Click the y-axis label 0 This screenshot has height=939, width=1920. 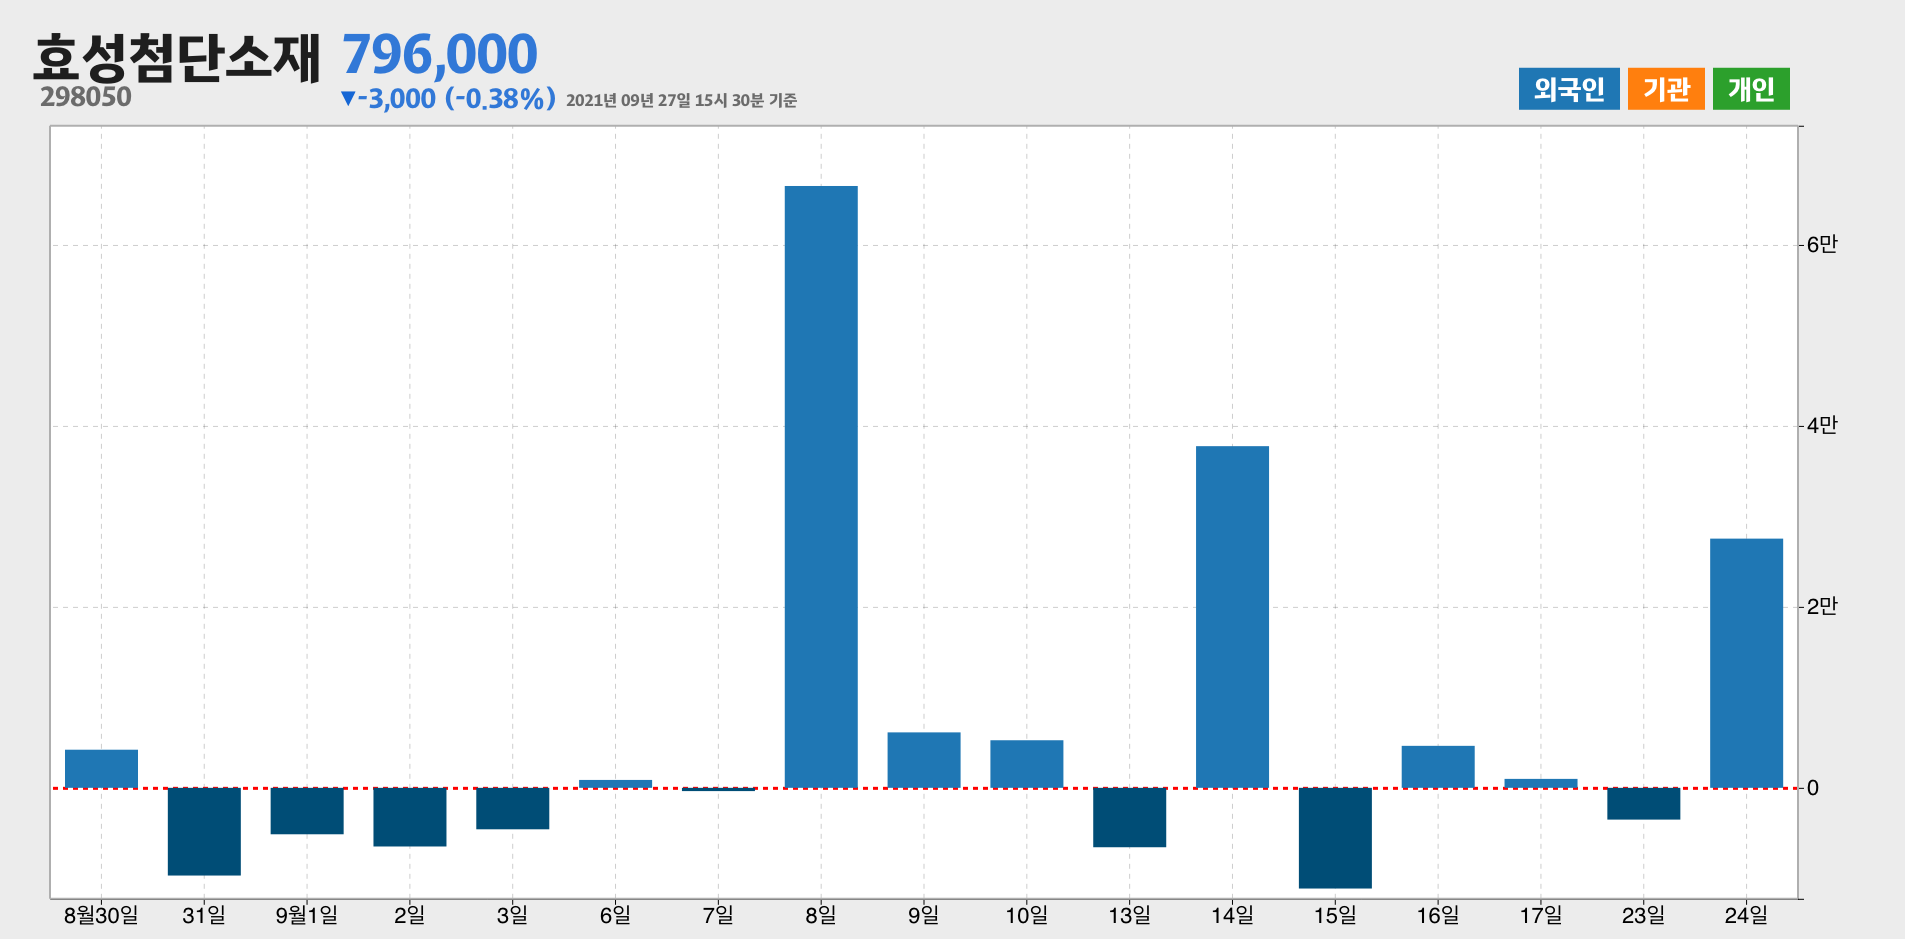(1813, 788)
